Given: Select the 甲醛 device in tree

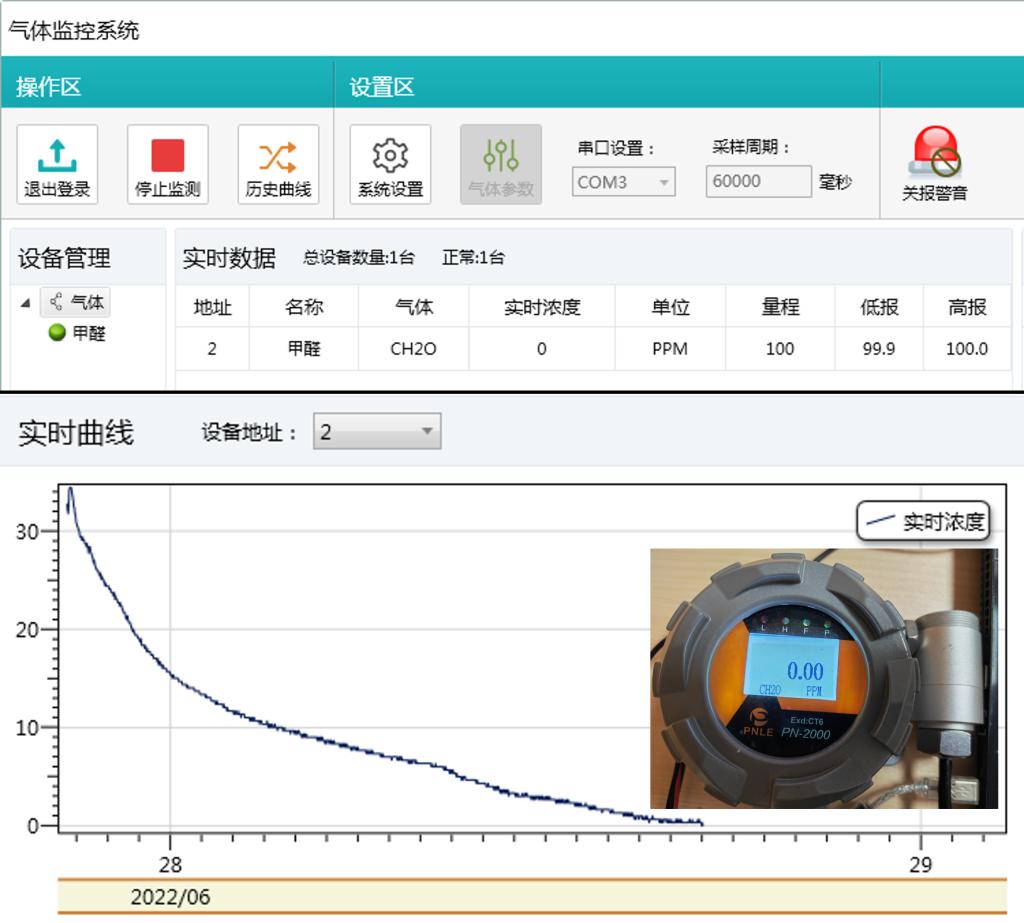Looking at the screenshot, I should pos(89,334).
